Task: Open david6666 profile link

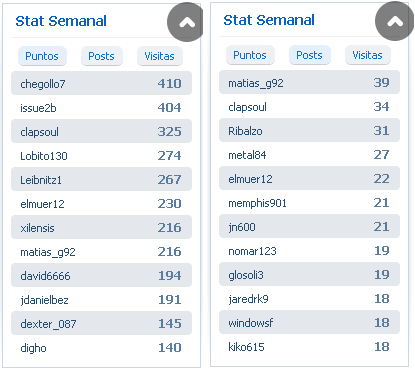Action: click(45, 276)
